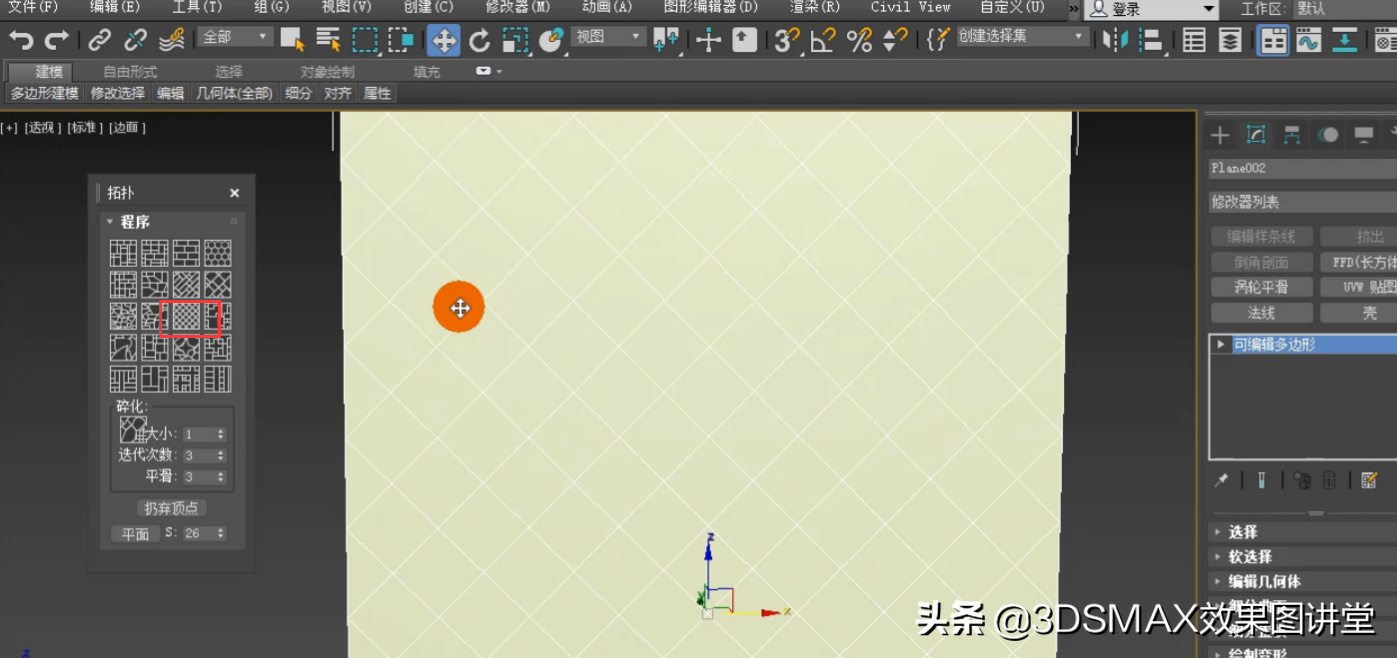This screenshot has height=658, width=1397.
Task: Activate the Select Object tool
Action: pyautogui.click(x=292, y=40)
